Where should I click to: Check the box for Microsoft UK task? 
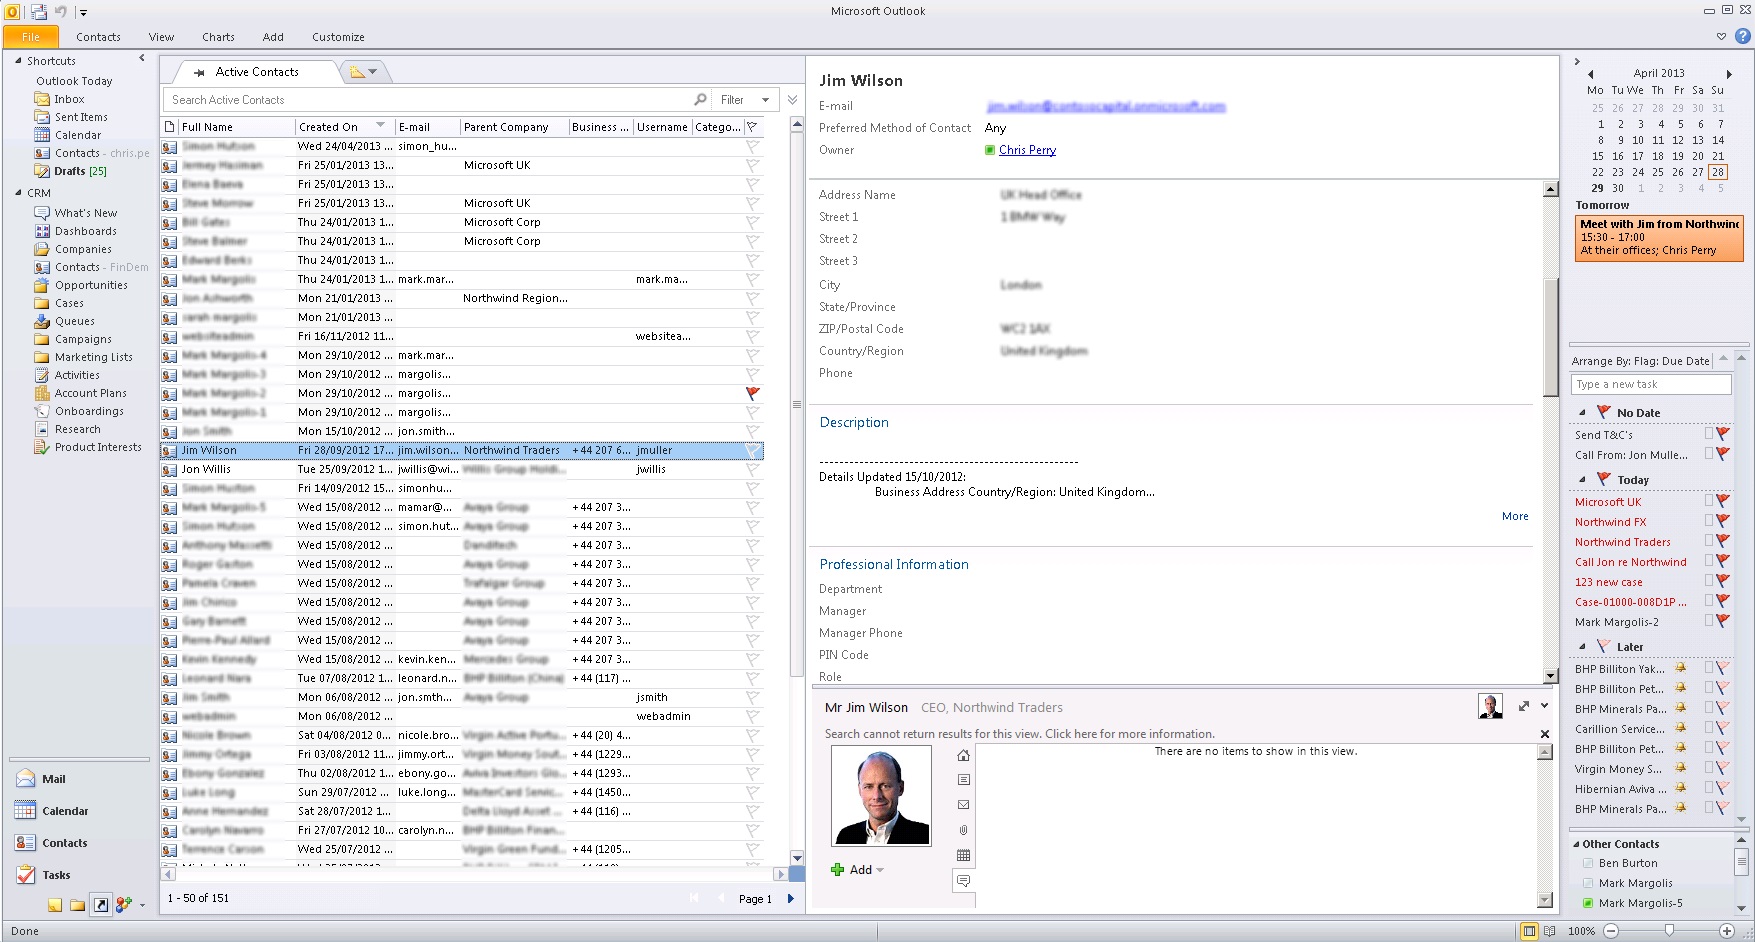1708,501
